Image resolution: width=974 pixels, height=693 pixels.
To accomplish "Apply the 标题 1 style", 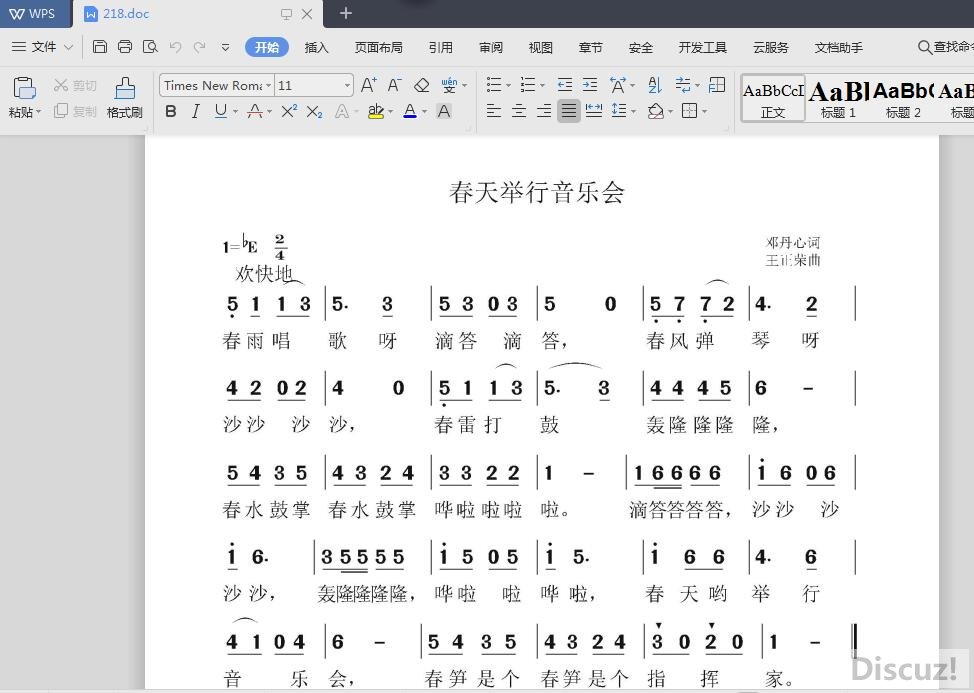I will click(x=838, y=99).
